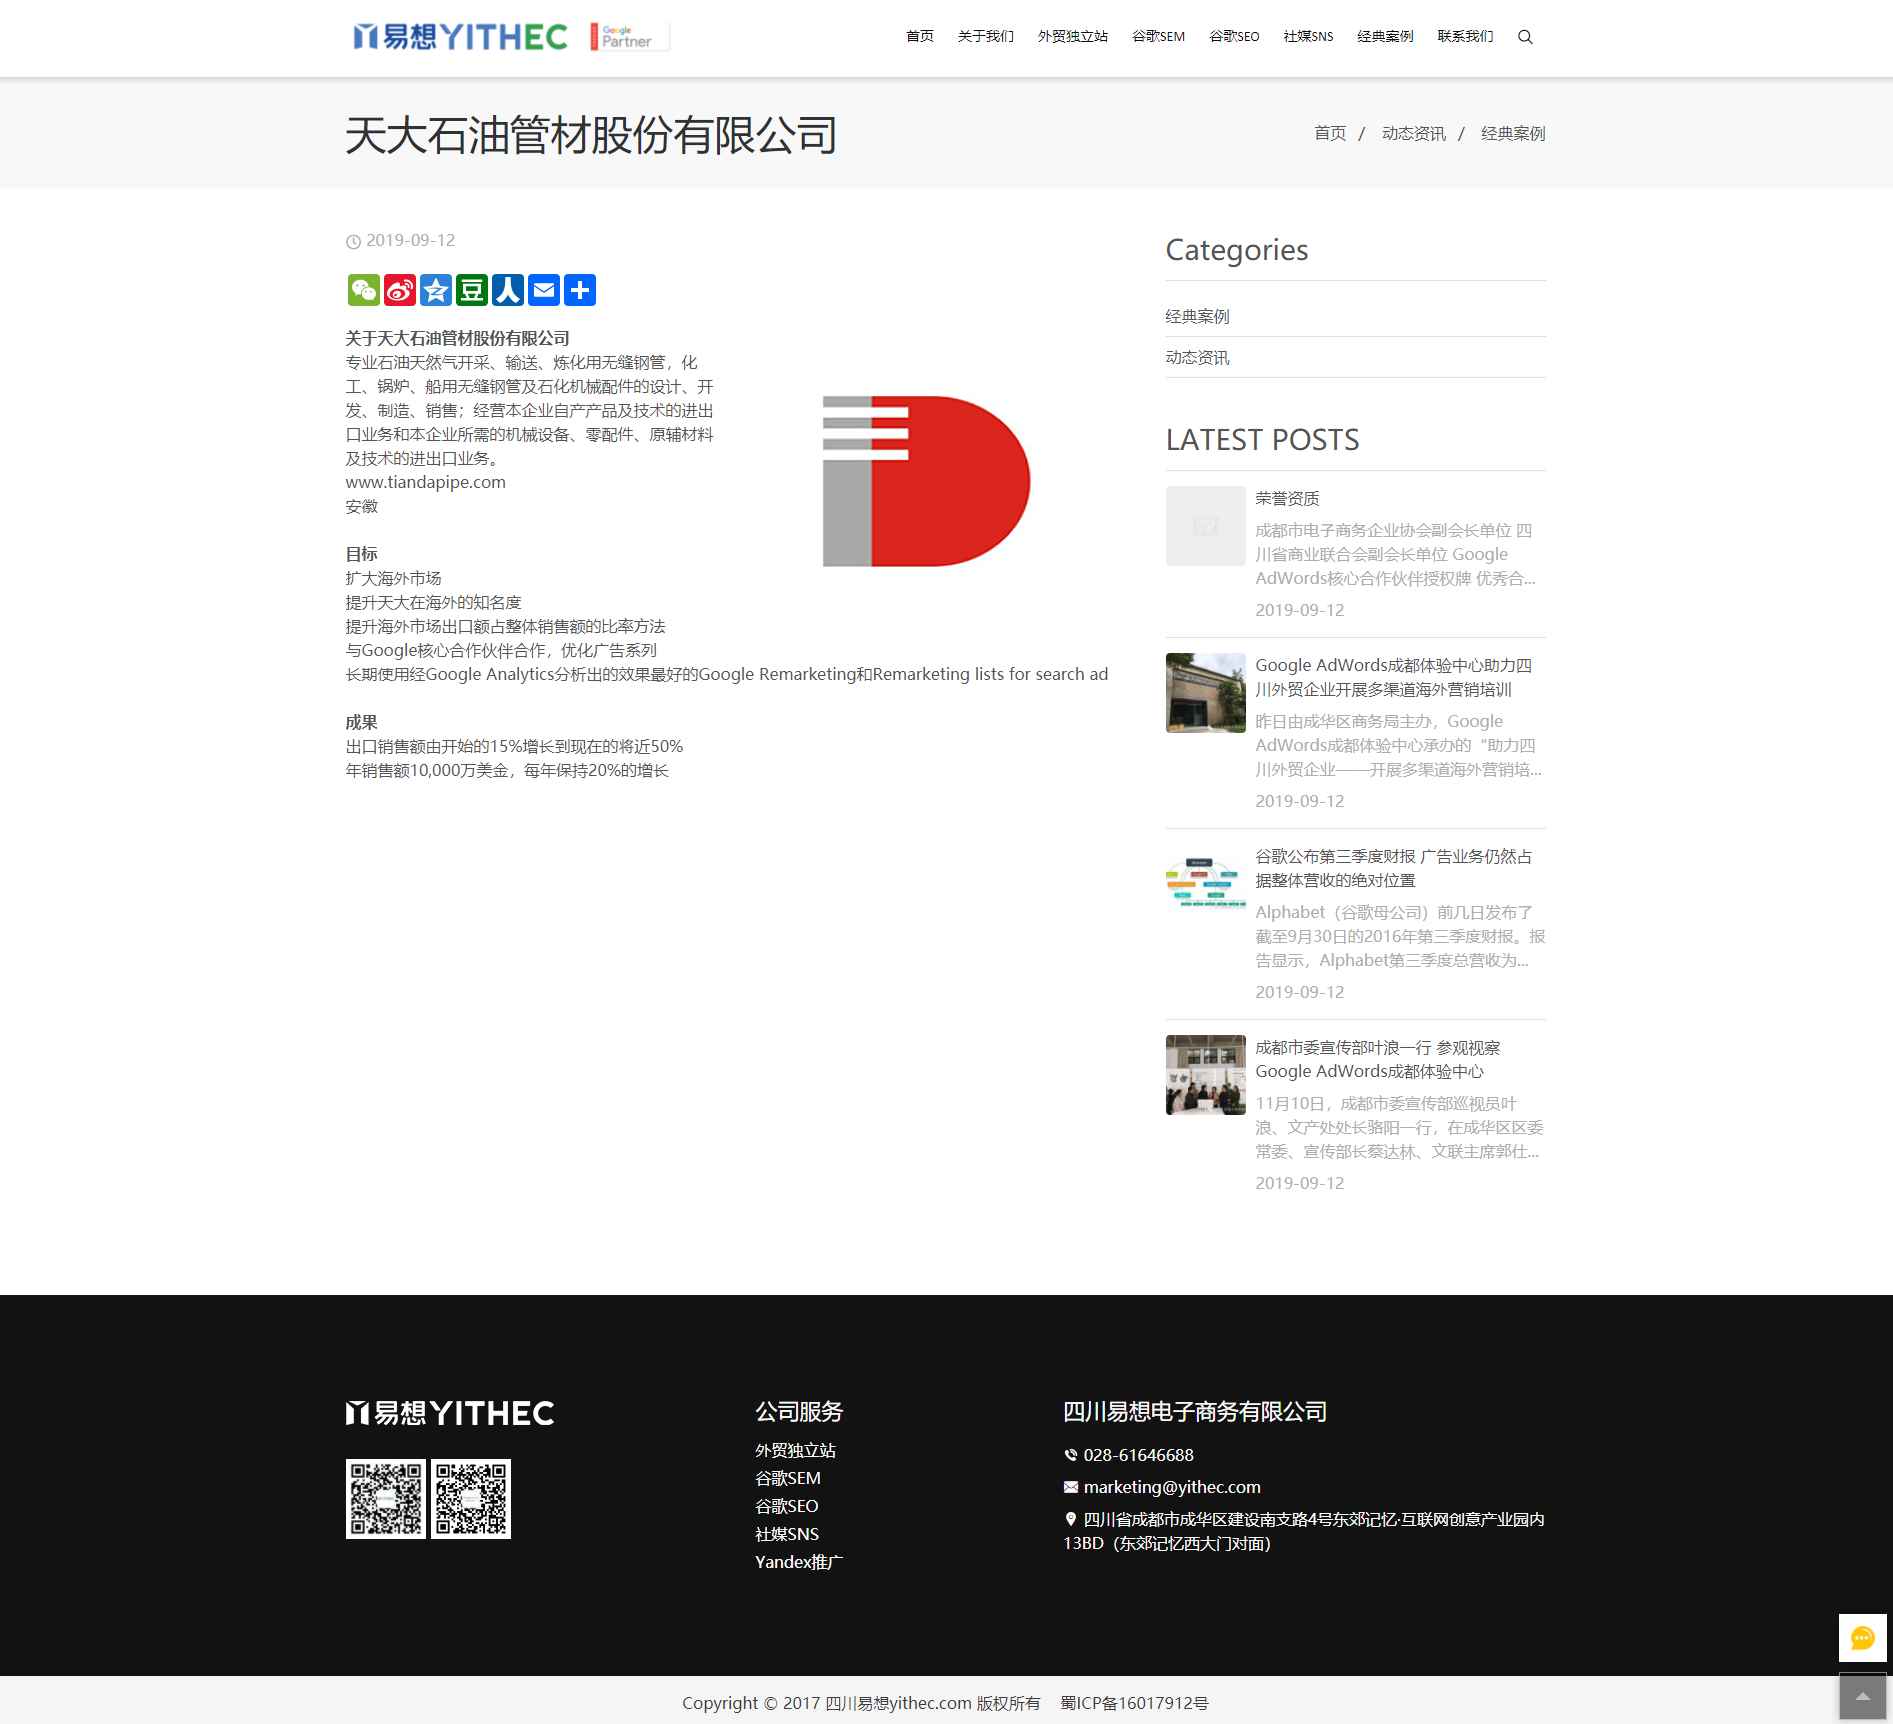Open the 荣誉资质 latest post
The image size is (1893, 1724).
pyautogui.click(x=1287, y=498)
